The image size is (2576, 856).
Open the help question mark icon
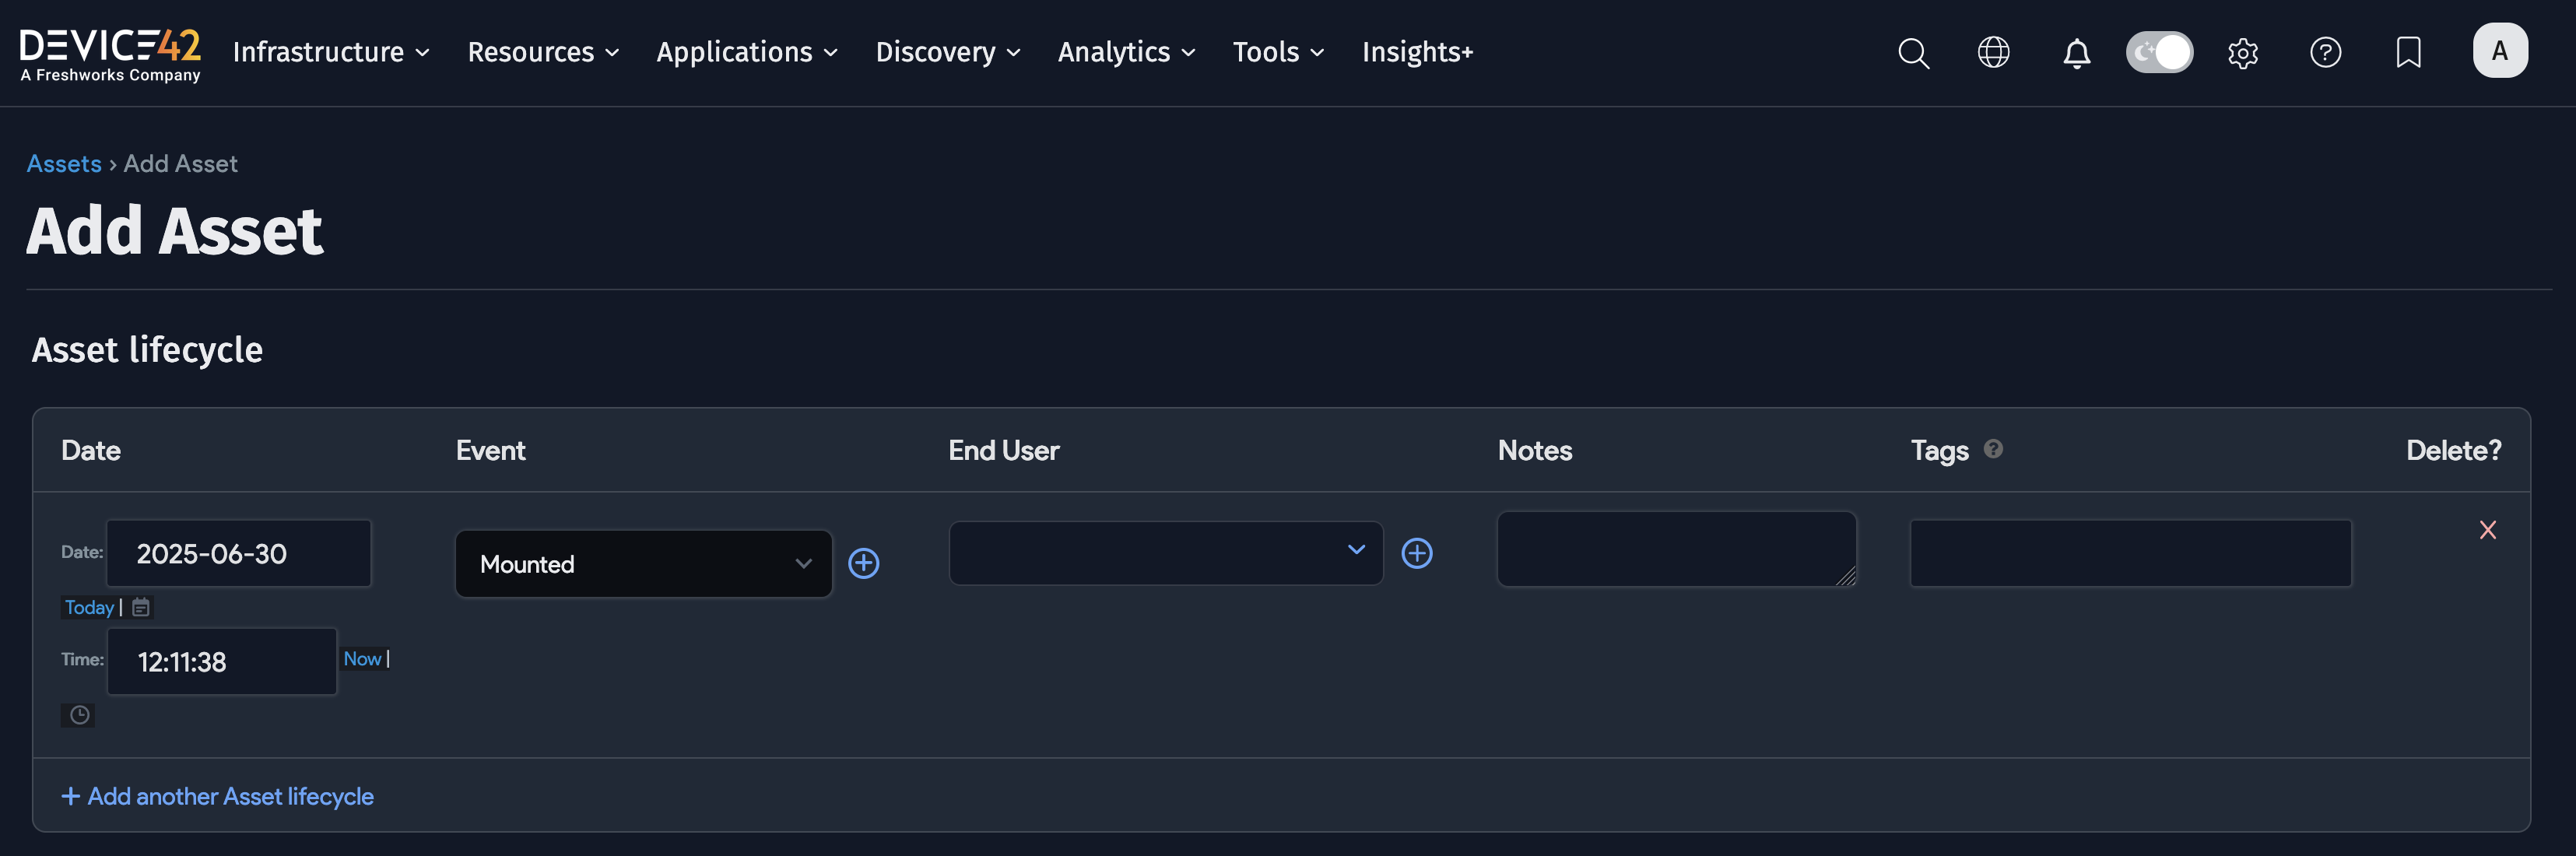pyautogui.click(x=2325, y=53)
